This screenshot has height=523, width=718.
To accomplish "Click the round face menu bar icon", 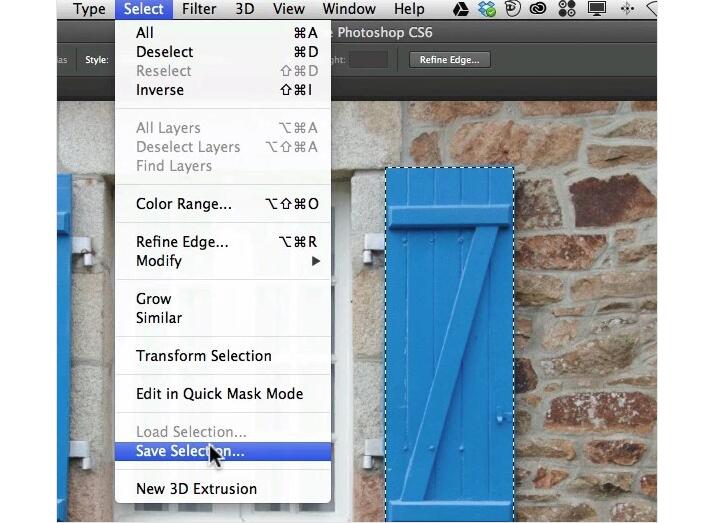I will [513, 9].
